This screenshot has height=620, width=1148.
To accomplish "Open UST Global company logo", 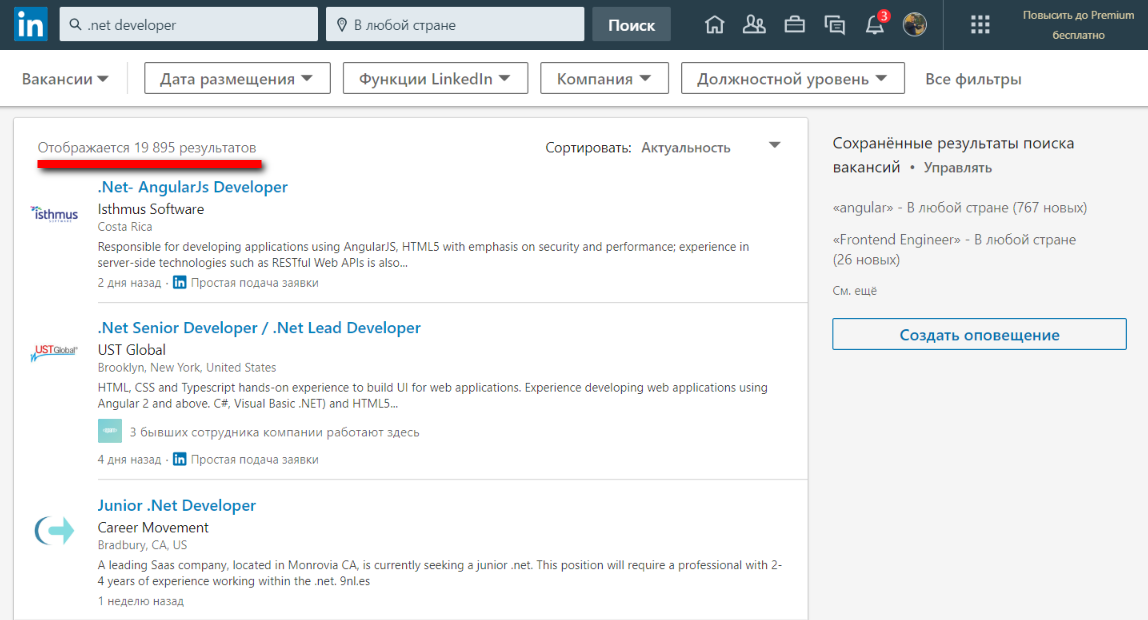I will [x=54, y=352].
